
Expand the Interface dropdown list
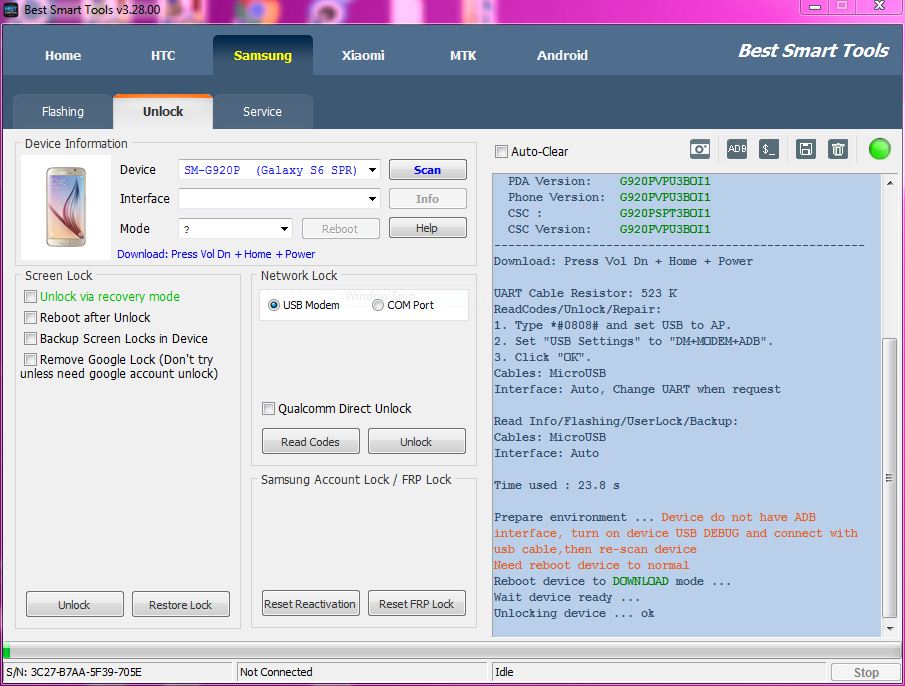372,198
